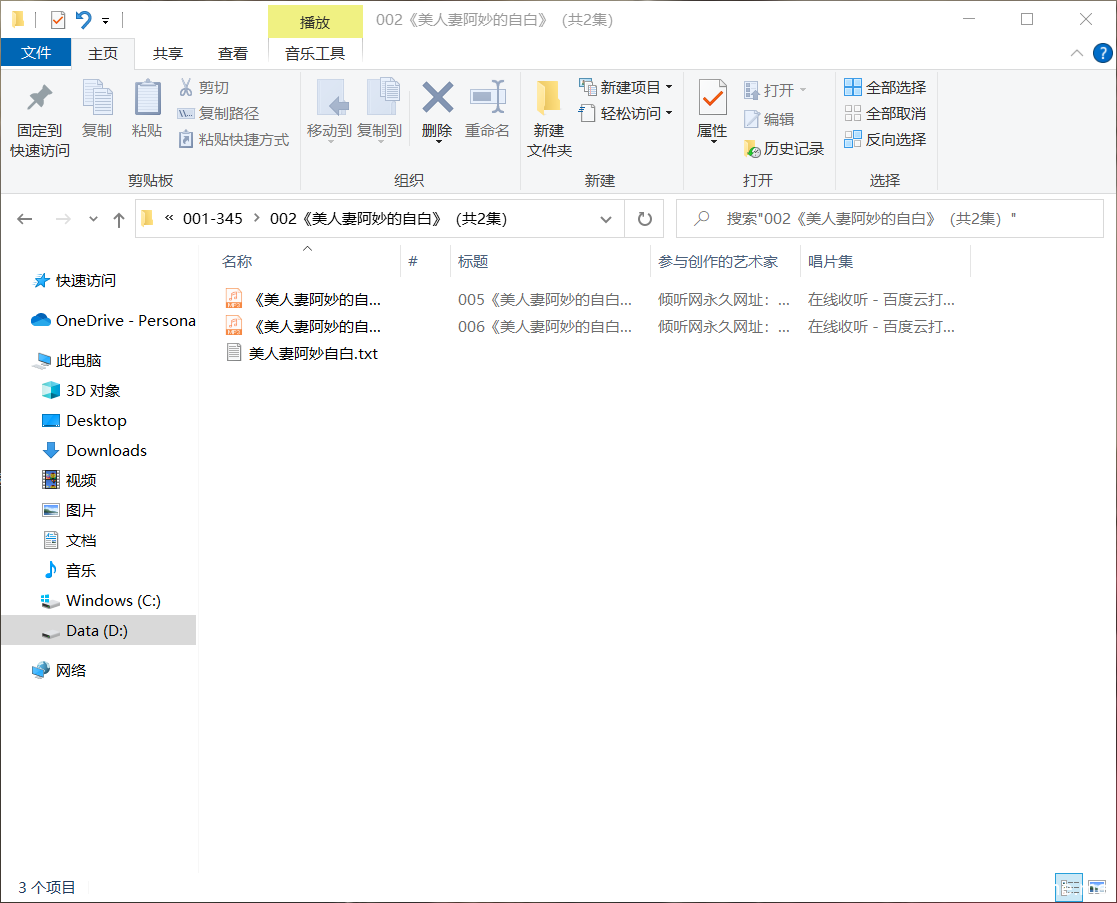Open the 轻松访问 dropdown menu
1117x903 pixels.
[x=626, y=113]
